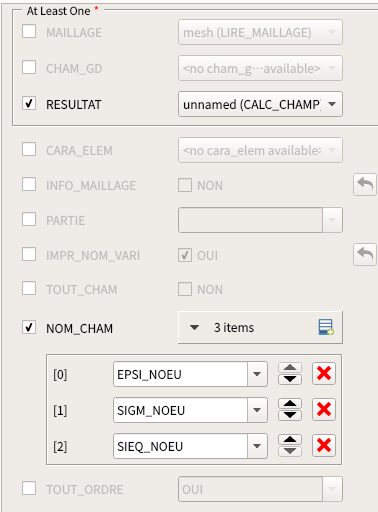The height and width of the screenshot is (512, 378).
Task: Open the EPSI_NOEU field dropdown
Action: (257, 374)
